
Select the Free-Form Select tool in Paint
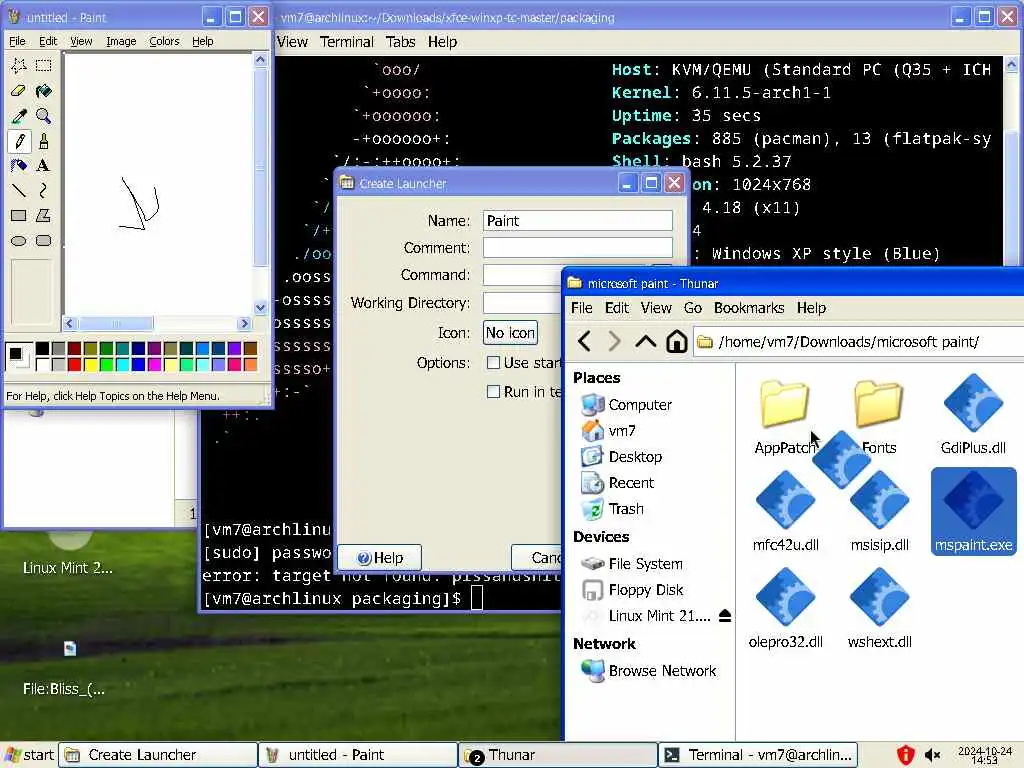pyautogui.click(x=19, y=65)
